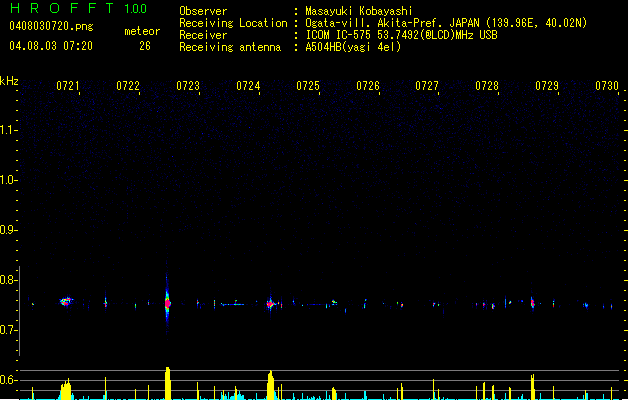Click the 0729 time marker
Viewport: 629px width, 400px height.
coord(547,86)
